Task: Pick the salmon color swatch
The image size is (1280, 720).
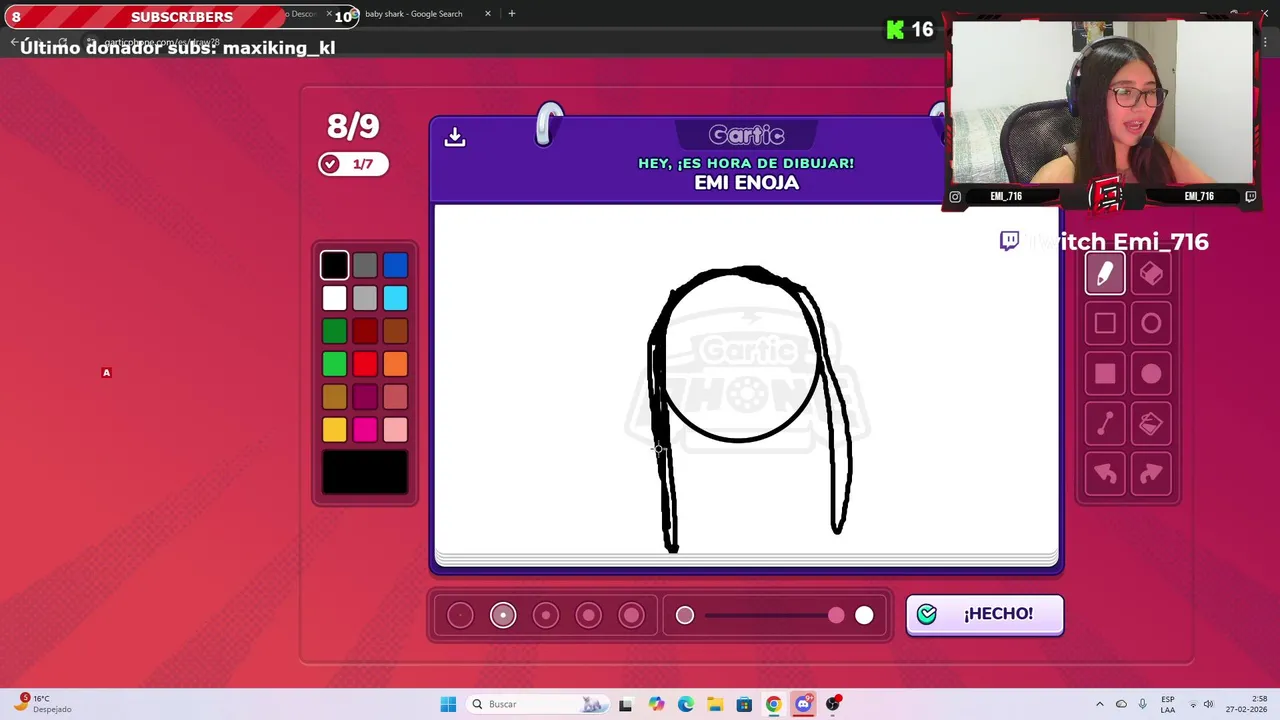Action: coord(395,397)
